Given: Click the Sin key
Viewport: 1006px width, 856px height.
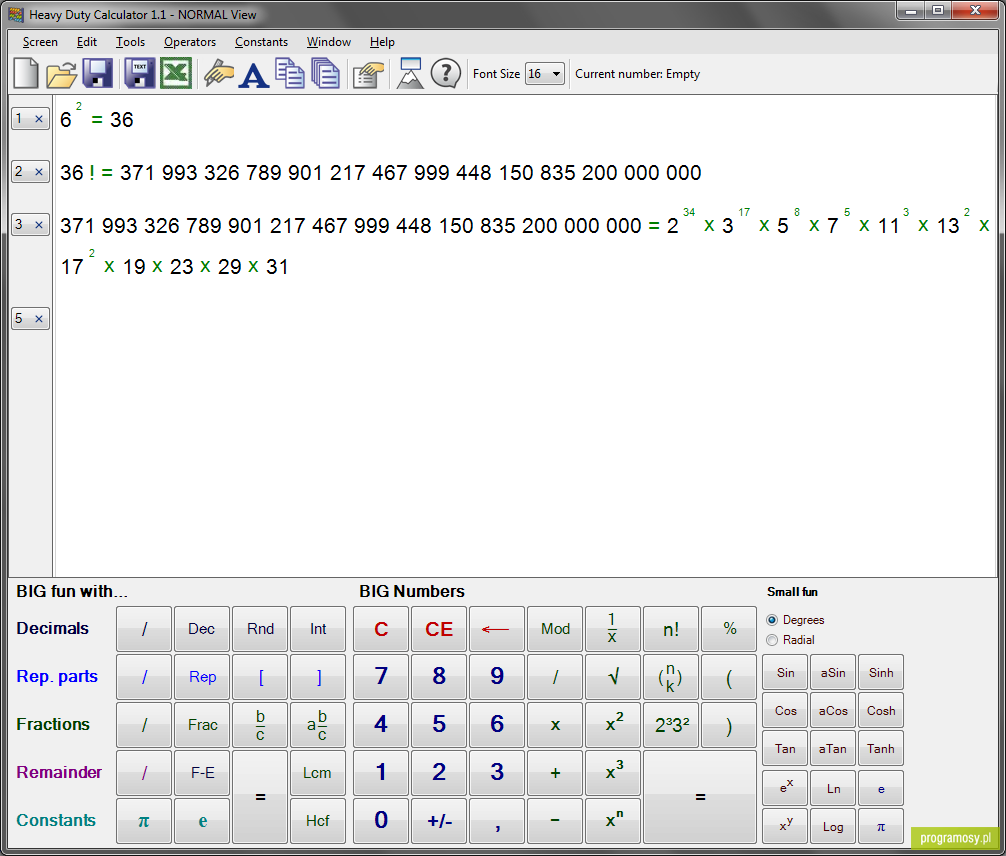Looking at the screenshot, I should coord(785,672).
